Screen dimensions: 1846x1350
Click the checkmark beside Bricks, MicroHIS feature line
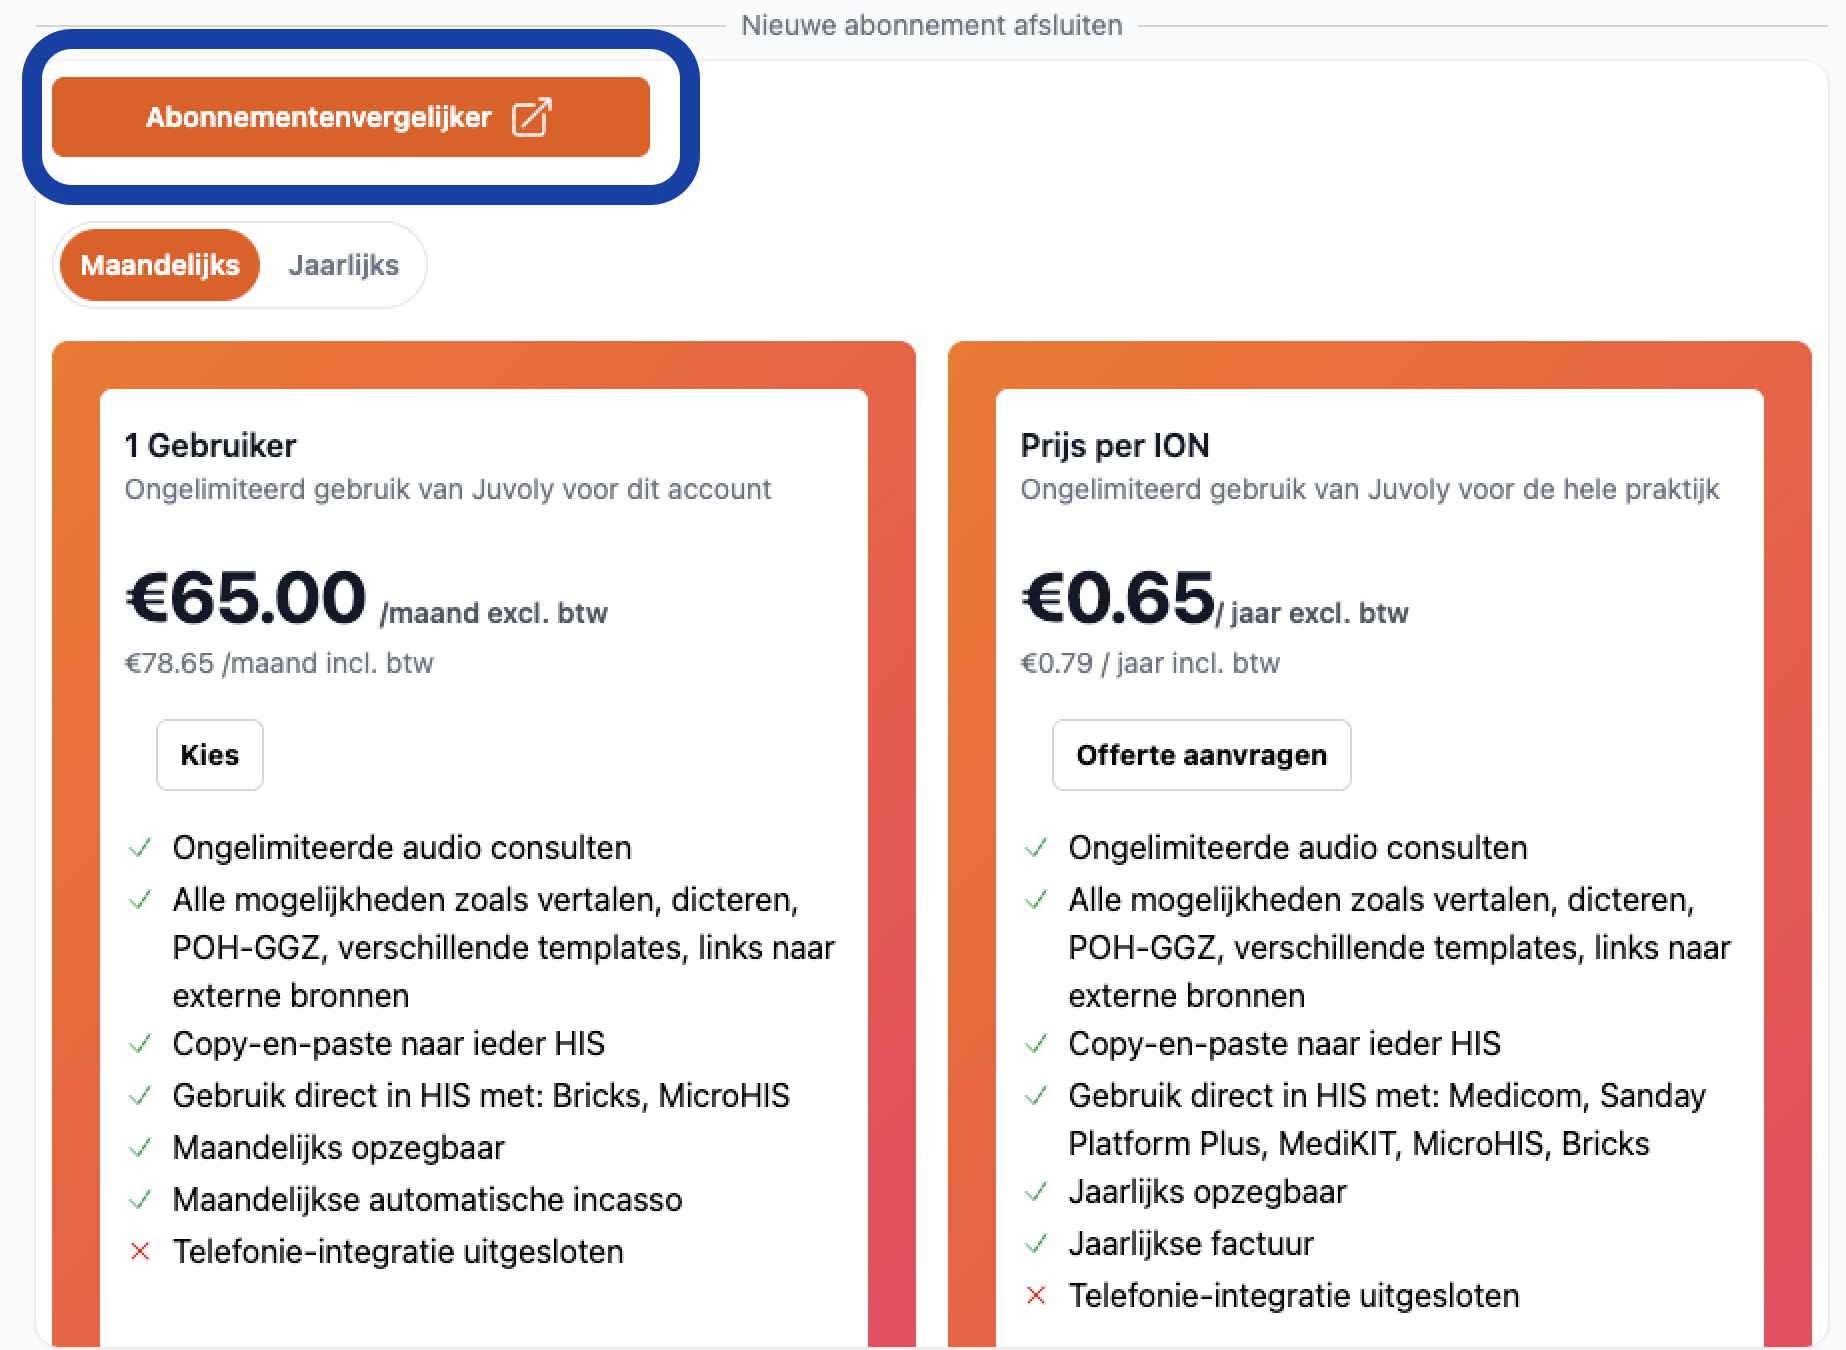(140, 1095)
